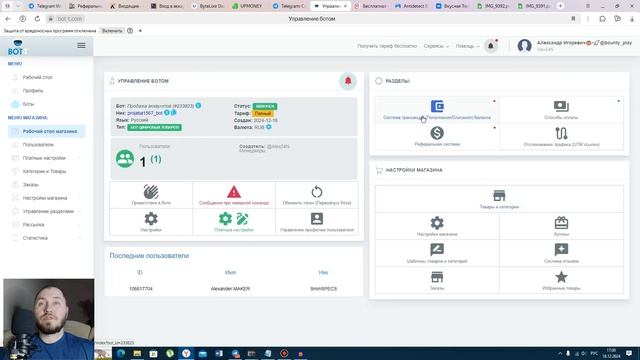Expand Рассылка in the sidebar
The image size is (640, 360).
[x=46, y=224]
